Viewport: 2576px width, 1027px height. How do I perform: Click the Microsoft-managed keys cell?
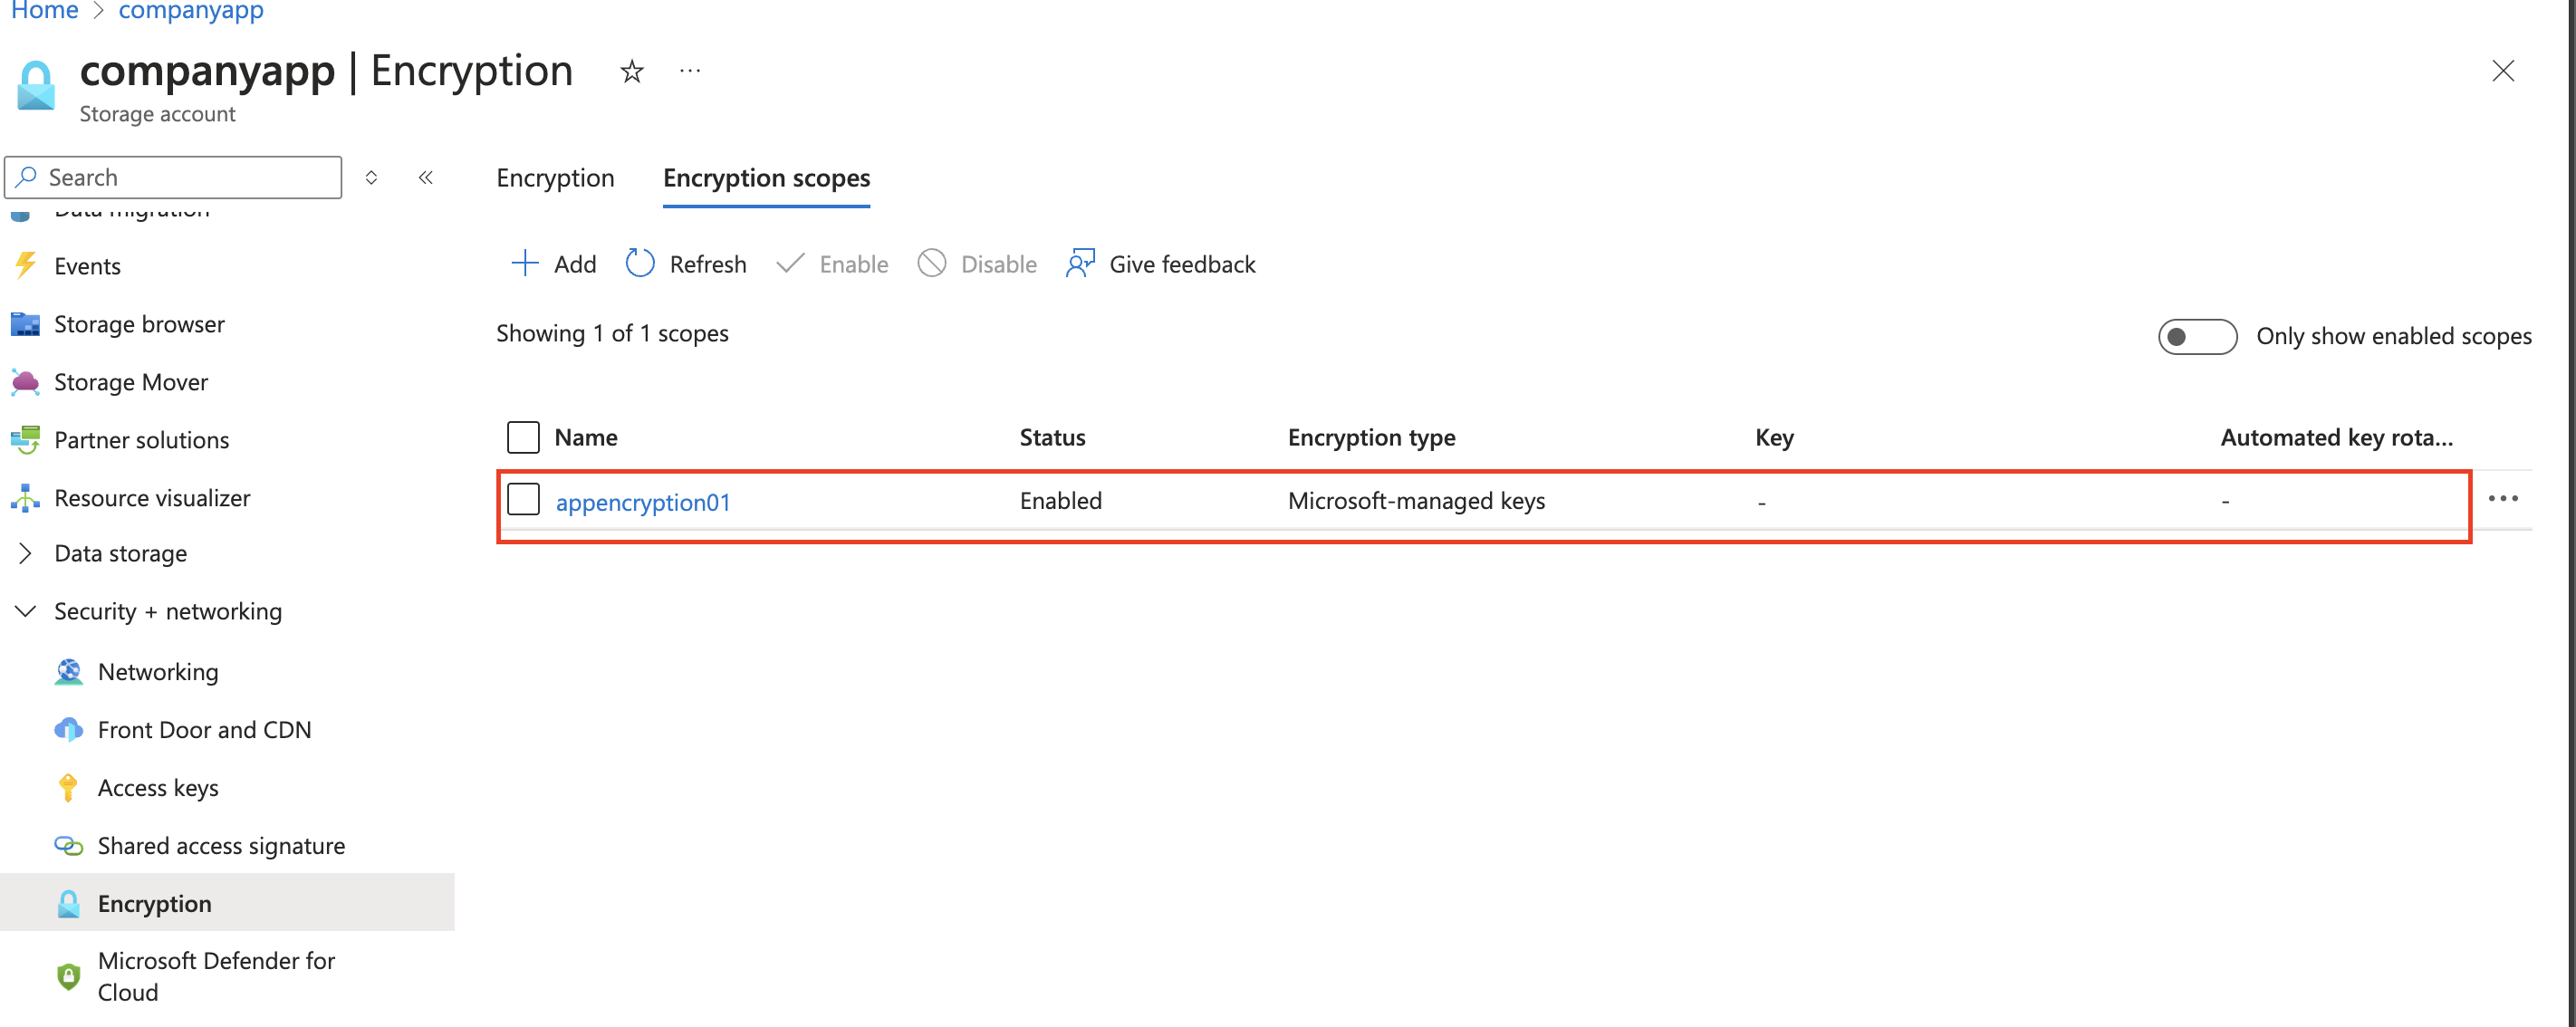tap(1416, 500)
